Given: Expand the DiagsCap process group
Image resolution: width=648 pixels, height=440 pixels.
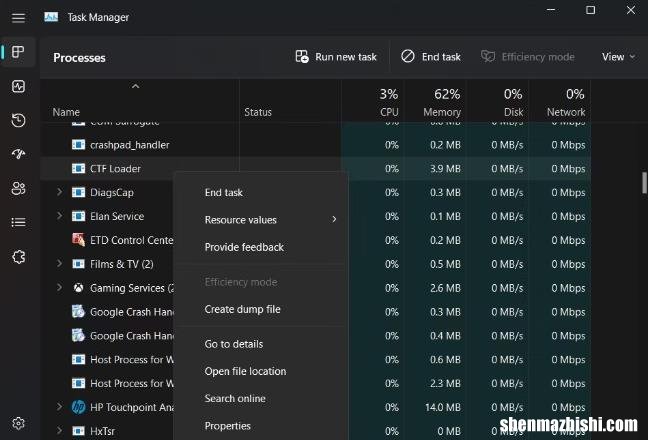Looking at the screenshot, I should [x=60, y=192].
